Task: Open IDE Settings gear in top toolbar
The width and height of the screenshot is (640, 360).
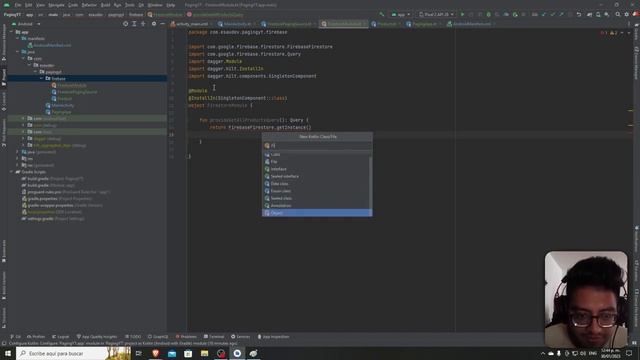Action: click(x=627, y=14)
